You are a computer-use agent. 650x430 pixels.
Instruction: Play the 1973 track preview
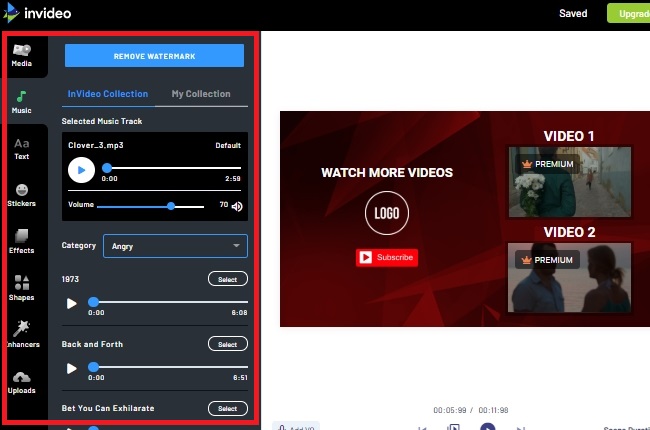pyautogui.click(x=72, y=304)
